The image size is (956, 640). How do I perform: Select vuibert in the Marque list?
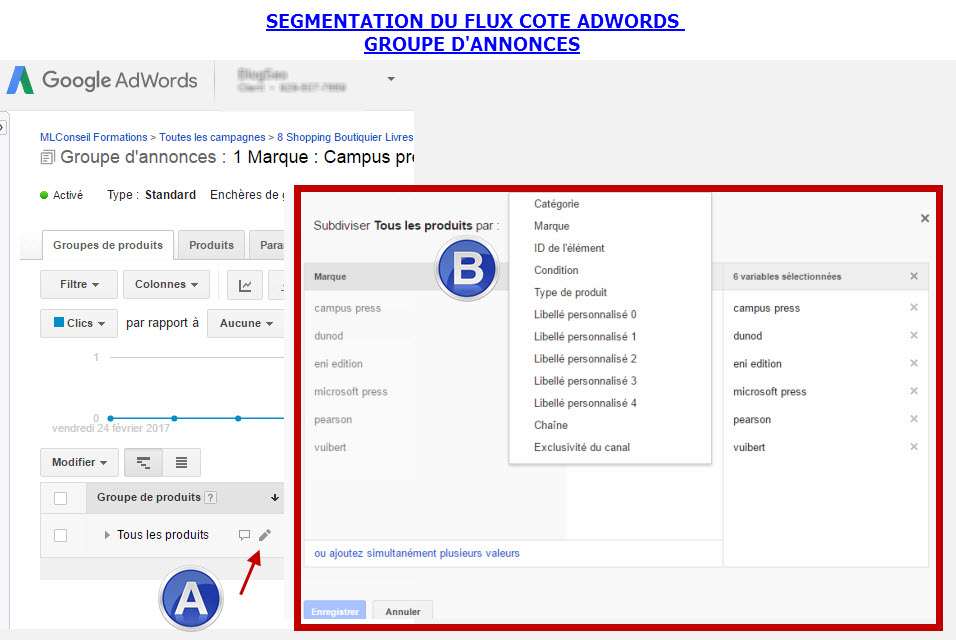pos(330,447)
